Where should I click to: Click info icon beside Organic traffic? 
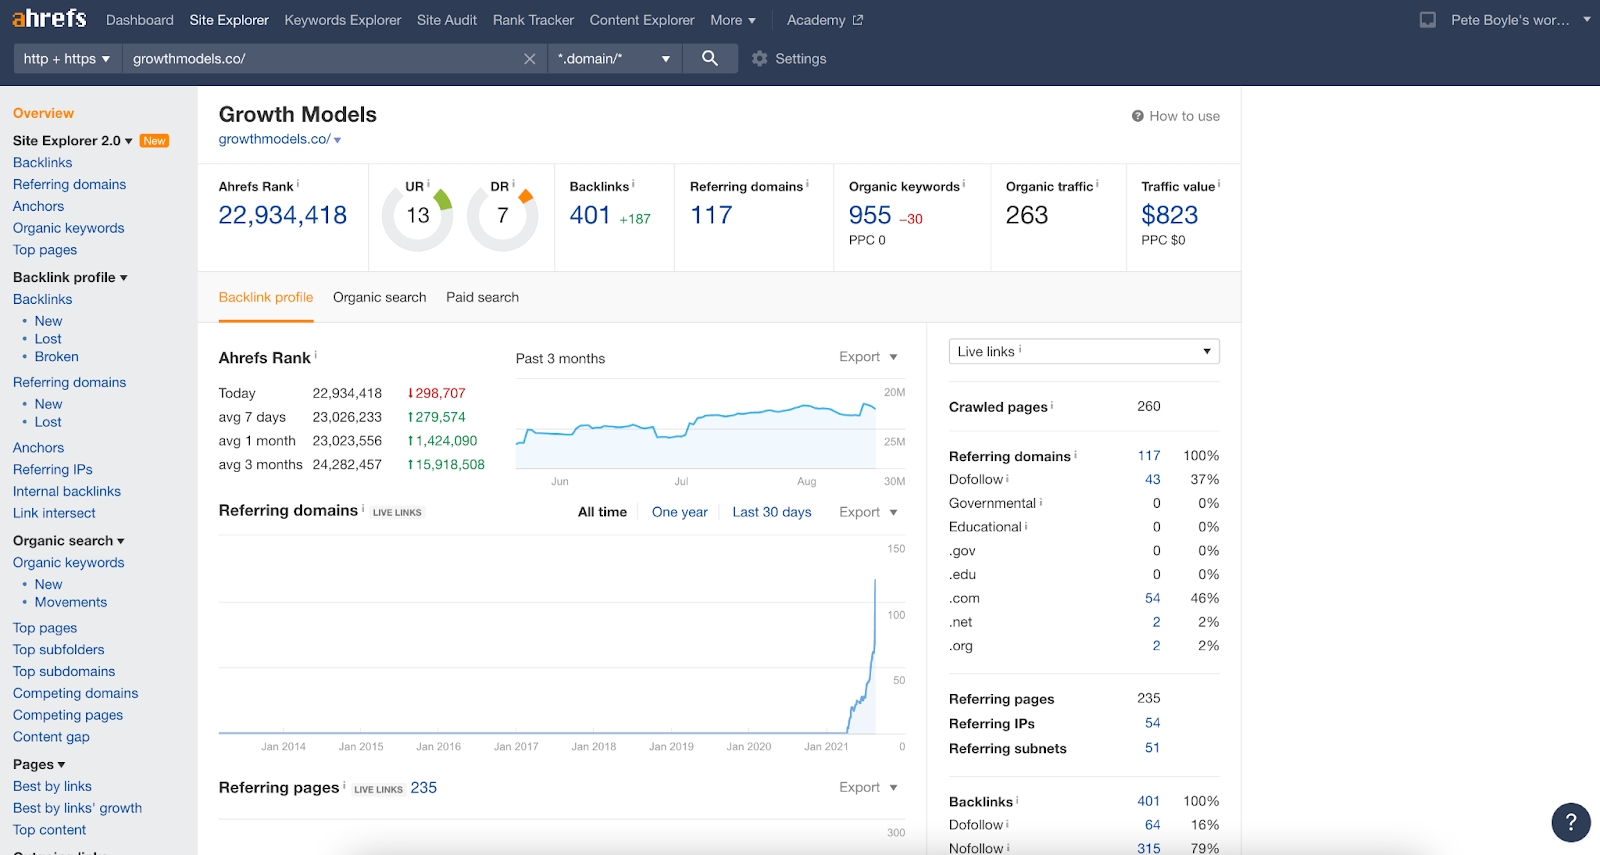click(x=1097, y=184)
